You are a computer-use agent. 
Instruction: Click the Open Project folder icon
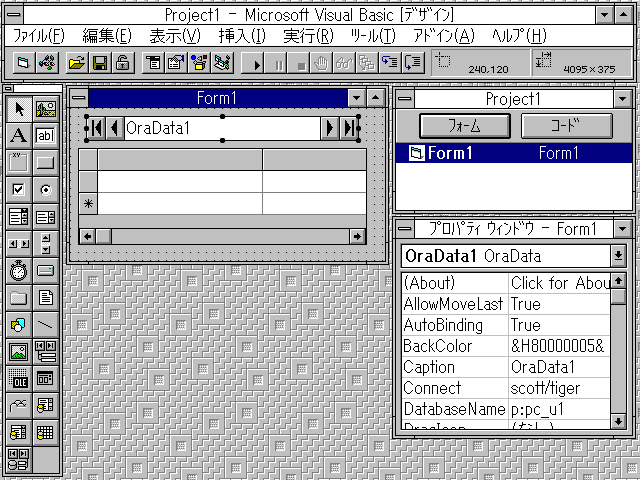(x=76, y=63)
